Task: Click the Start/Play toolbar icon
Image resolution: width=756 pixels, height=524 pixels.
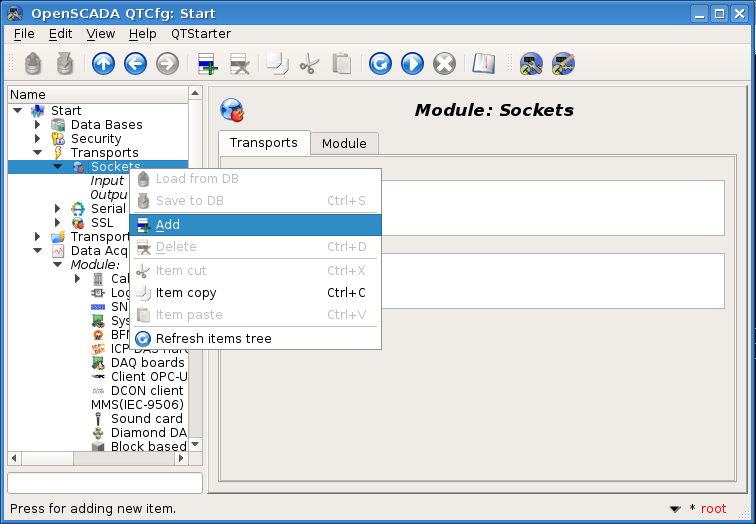Action: pos(412,64)
